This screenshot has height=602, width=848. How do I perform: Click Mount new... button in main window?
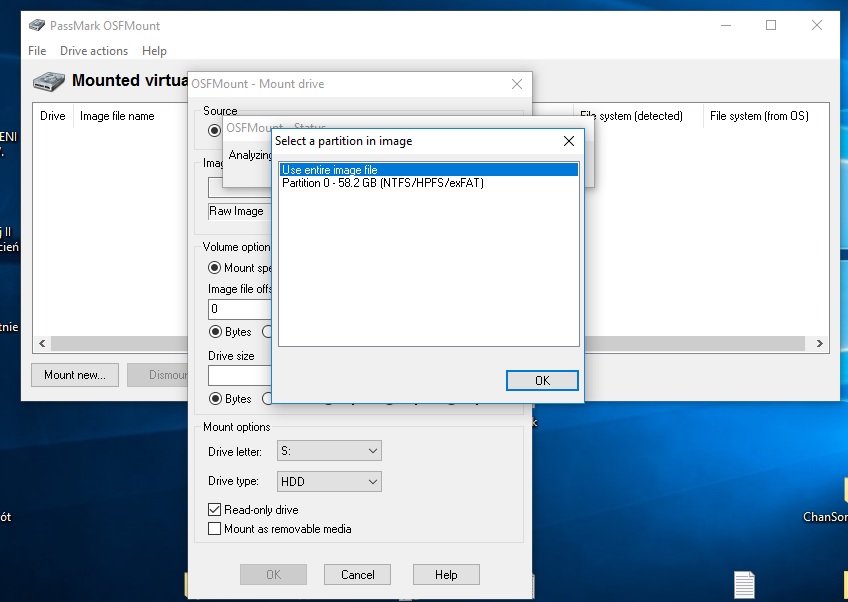click(x=75, y=375)
